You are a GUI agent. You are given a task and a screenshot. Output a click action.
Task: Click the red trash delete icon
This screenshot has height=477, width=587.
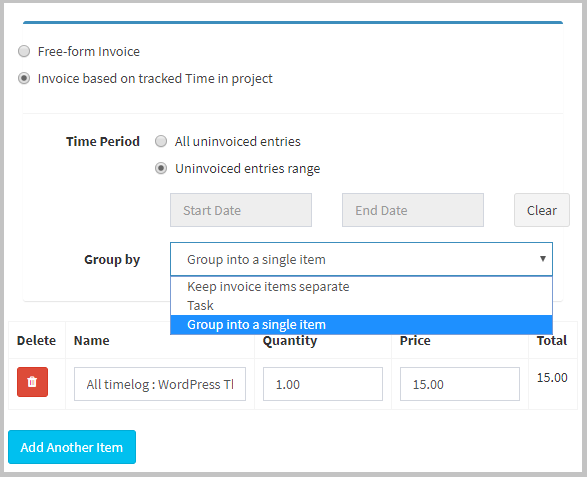pos(32,382)
